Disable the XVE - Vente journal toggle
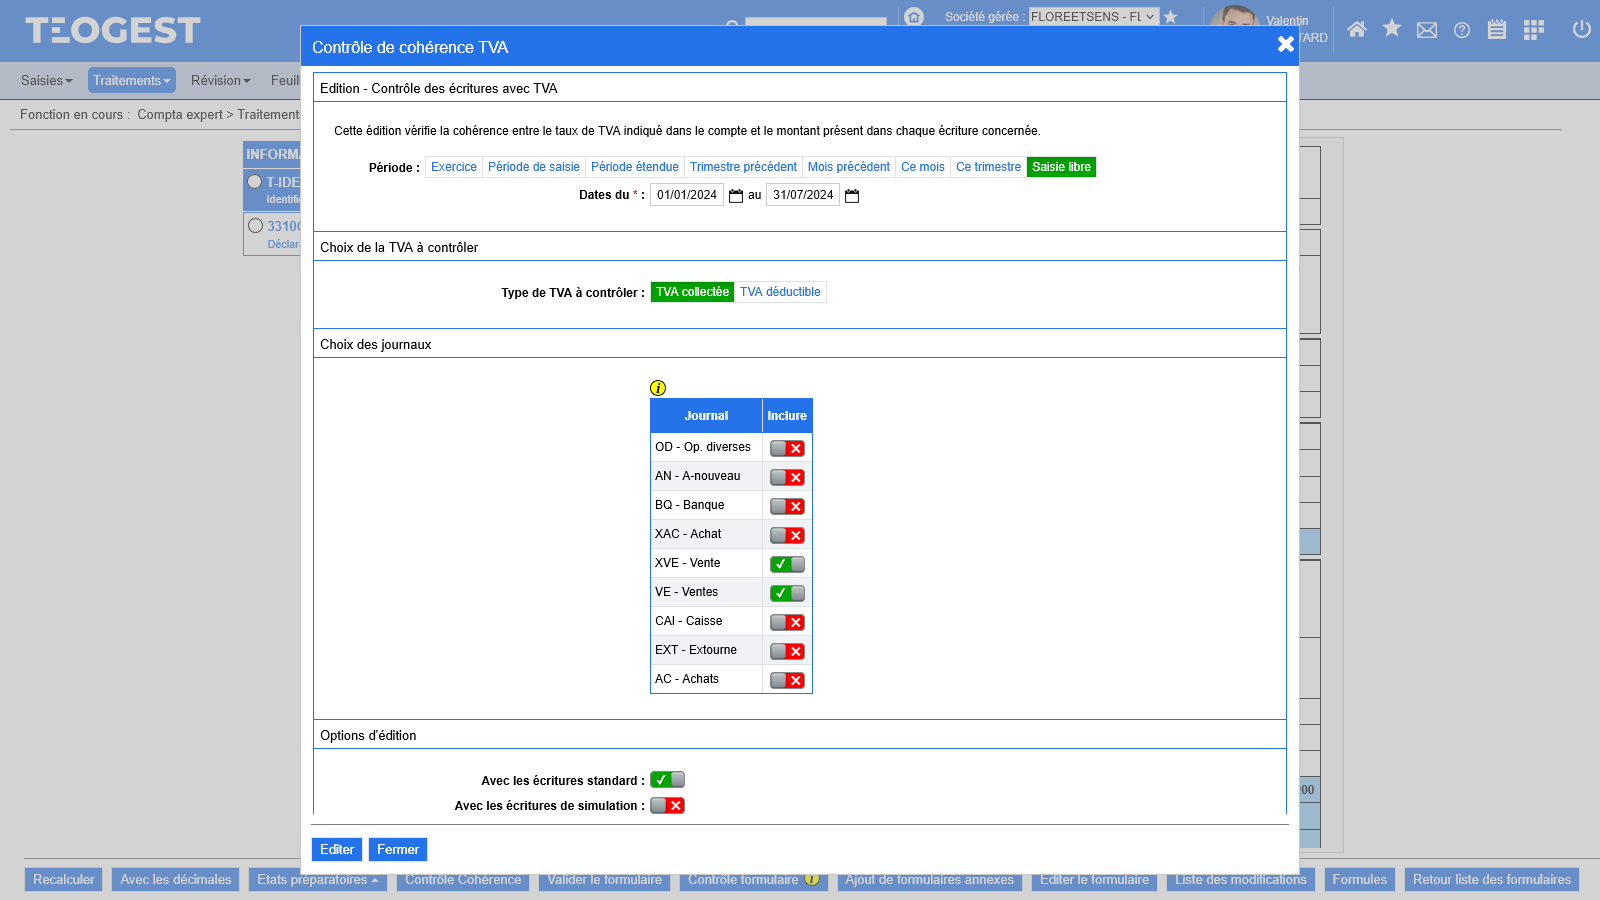Screen dimensions: 1600x900 [787, 564]
